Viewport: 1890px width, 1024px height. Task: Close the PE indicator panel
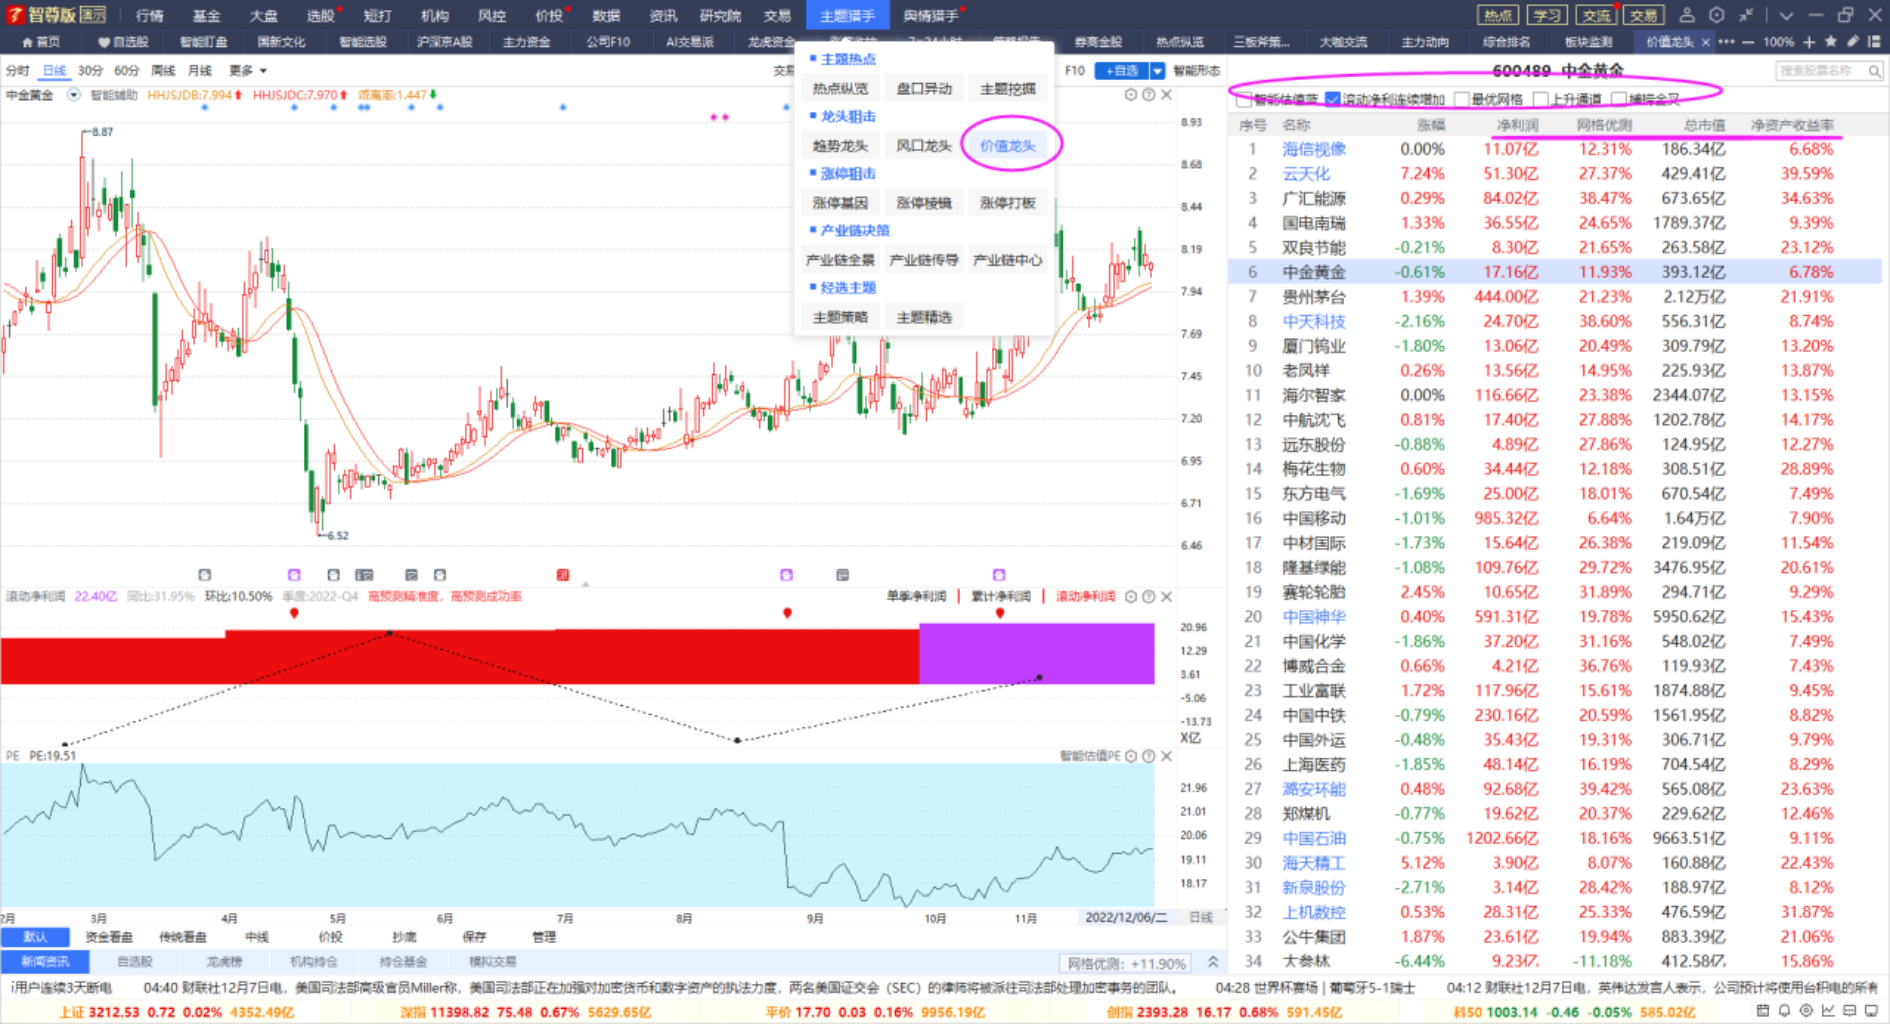click(x=1166, y=756)
